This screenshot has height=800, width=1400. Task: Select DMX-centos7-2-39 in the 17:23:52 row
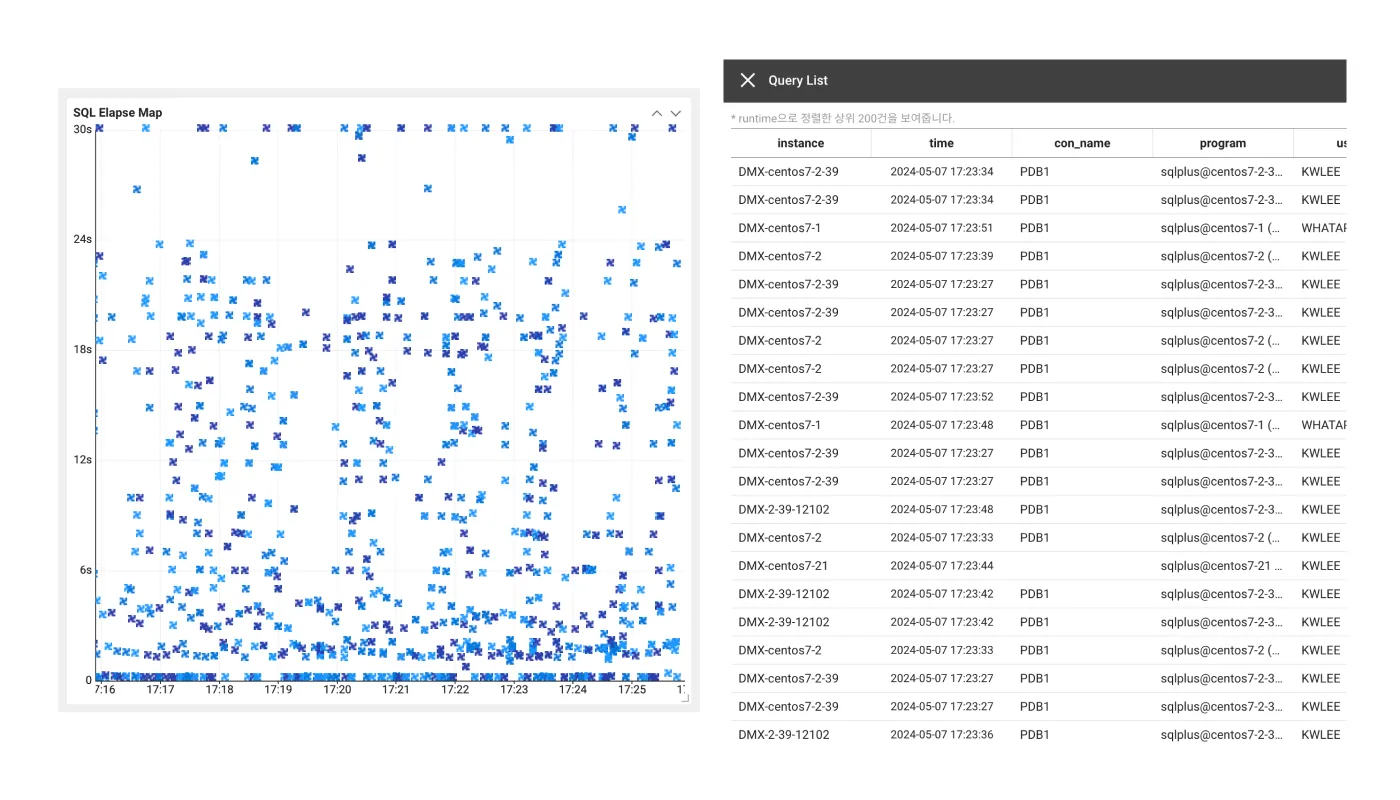point(789,397)
